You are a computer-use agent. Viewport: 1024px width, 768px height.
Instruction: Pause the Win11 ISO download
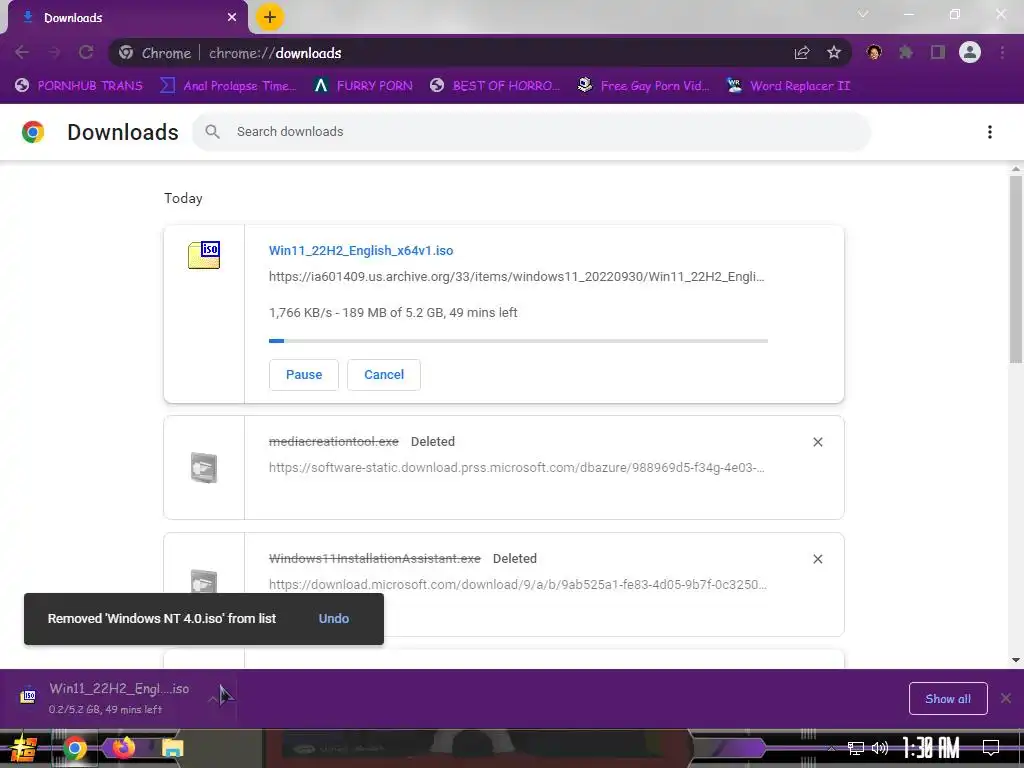pyautogui.click(x=304, y=375)
